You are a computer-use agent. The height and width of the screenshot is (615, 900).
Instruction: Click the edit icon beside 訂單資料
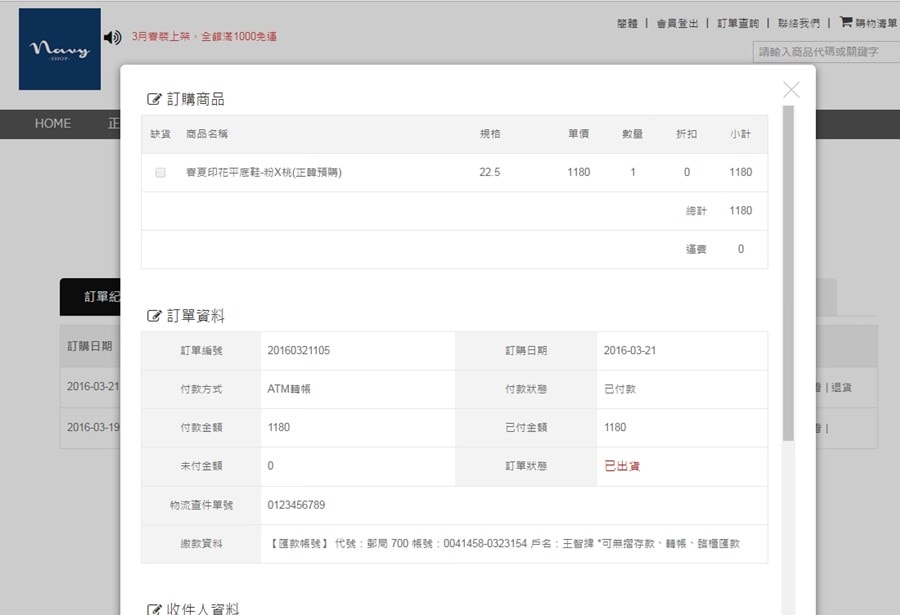154,316
